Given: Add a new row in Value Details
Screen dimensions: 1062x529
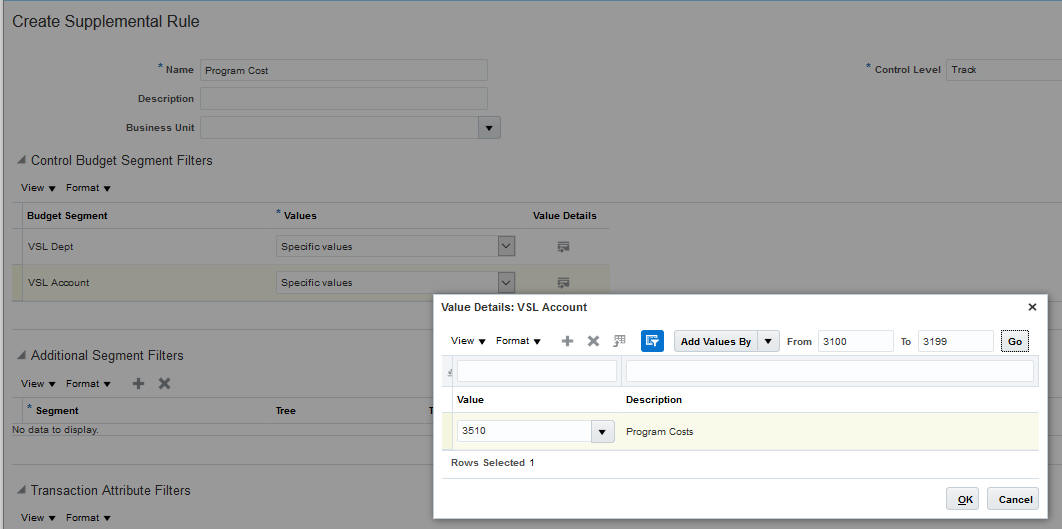Looking at the screenshot, I should tap(567, 341).
